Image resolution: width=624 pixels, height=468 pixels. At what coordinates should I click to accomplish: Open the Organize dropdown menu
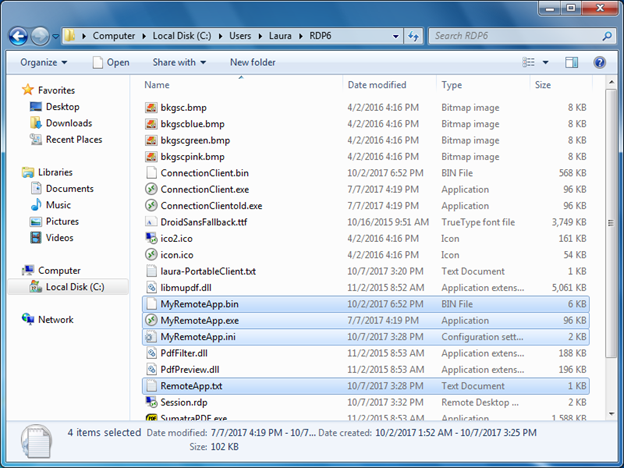coord(43,62)
